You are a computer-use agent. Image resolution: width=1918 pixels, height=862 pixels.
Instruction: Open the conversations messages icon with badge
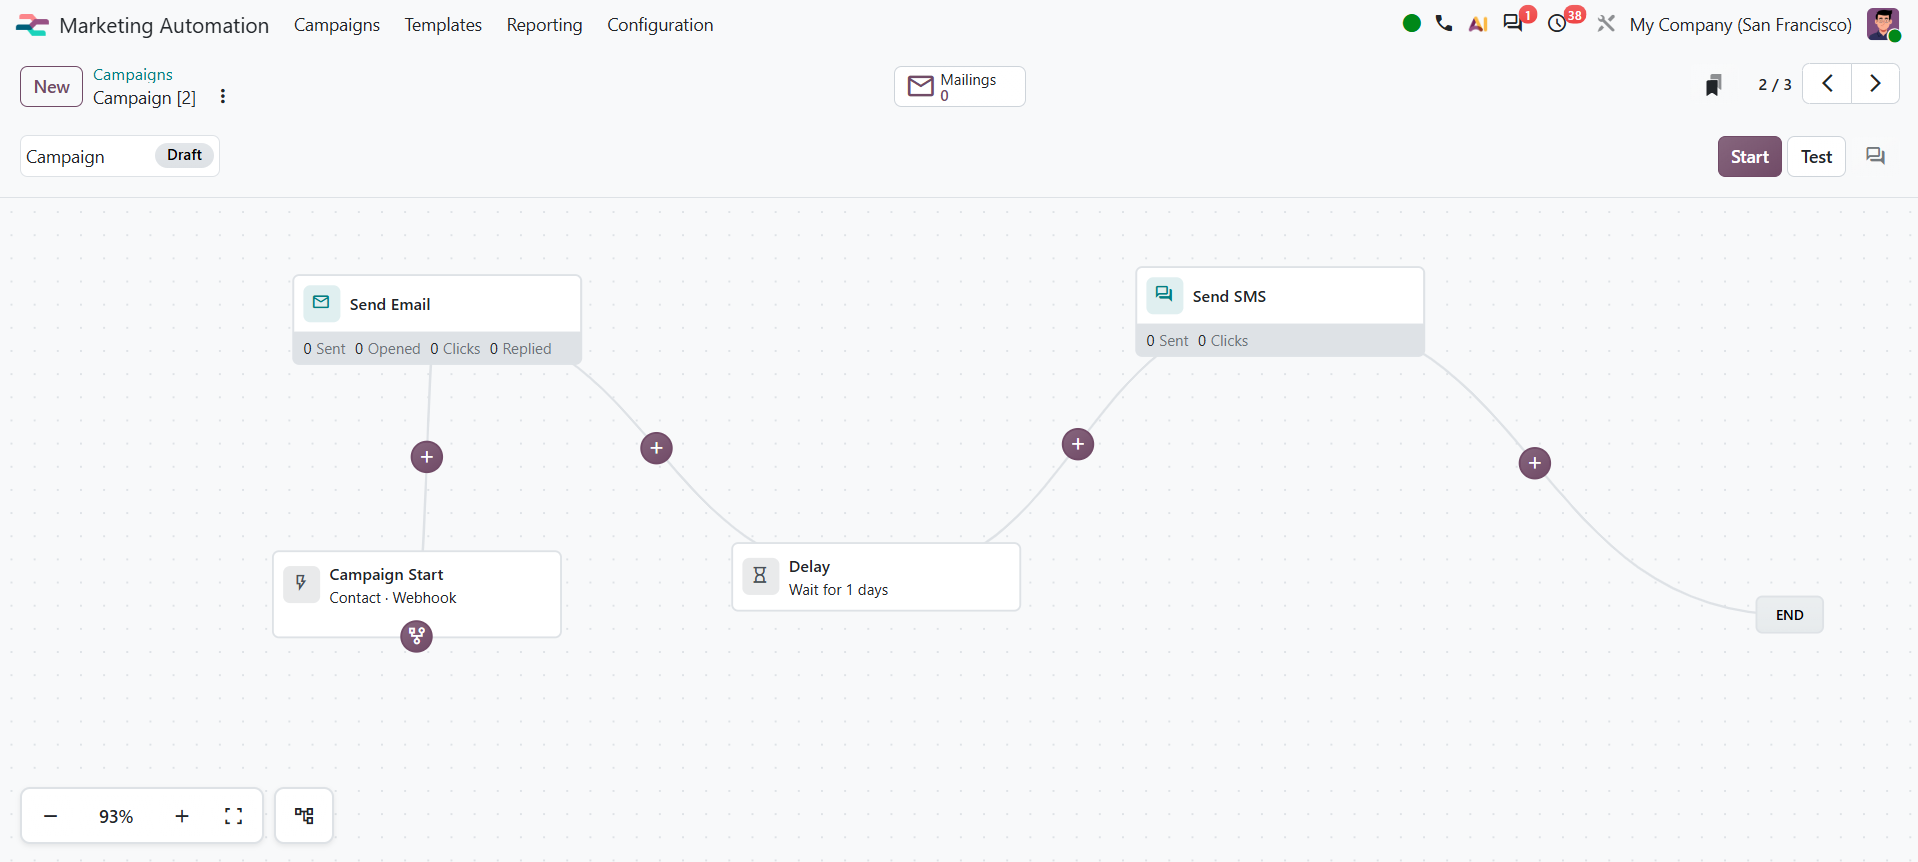pyautogui.click(x=1514, y=23)
